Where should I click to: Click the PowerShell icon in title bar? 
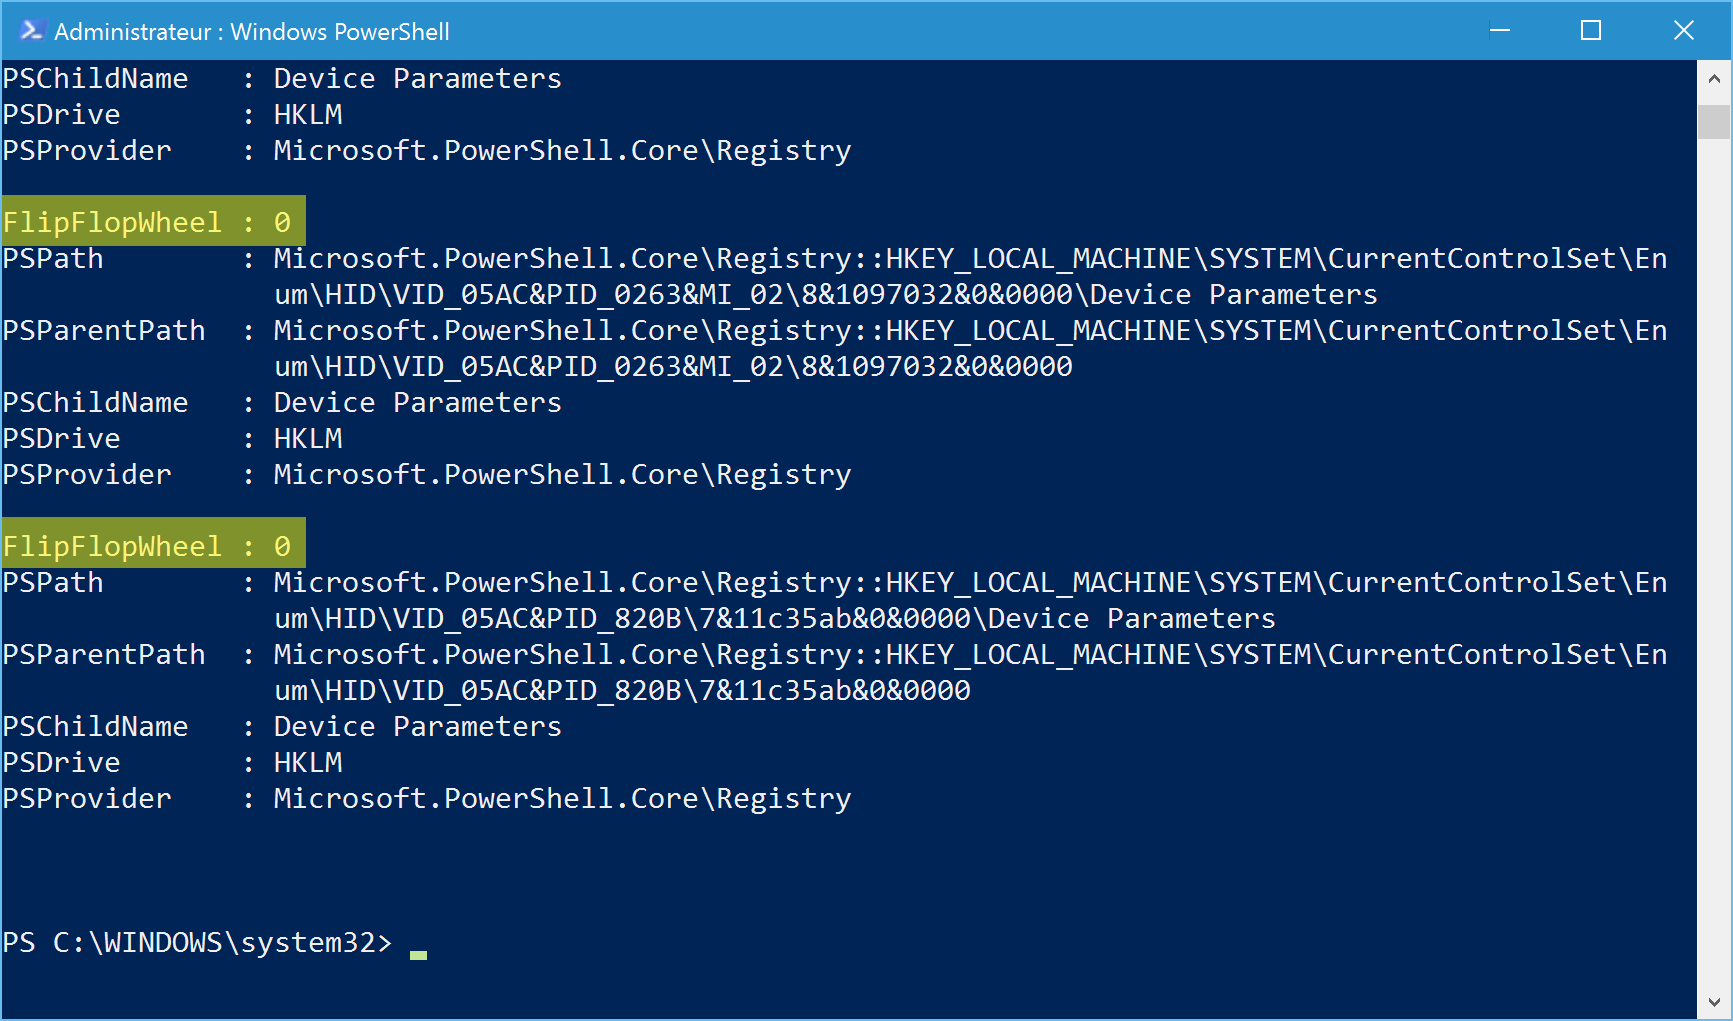pyautogui.click(x=31, y=30)
